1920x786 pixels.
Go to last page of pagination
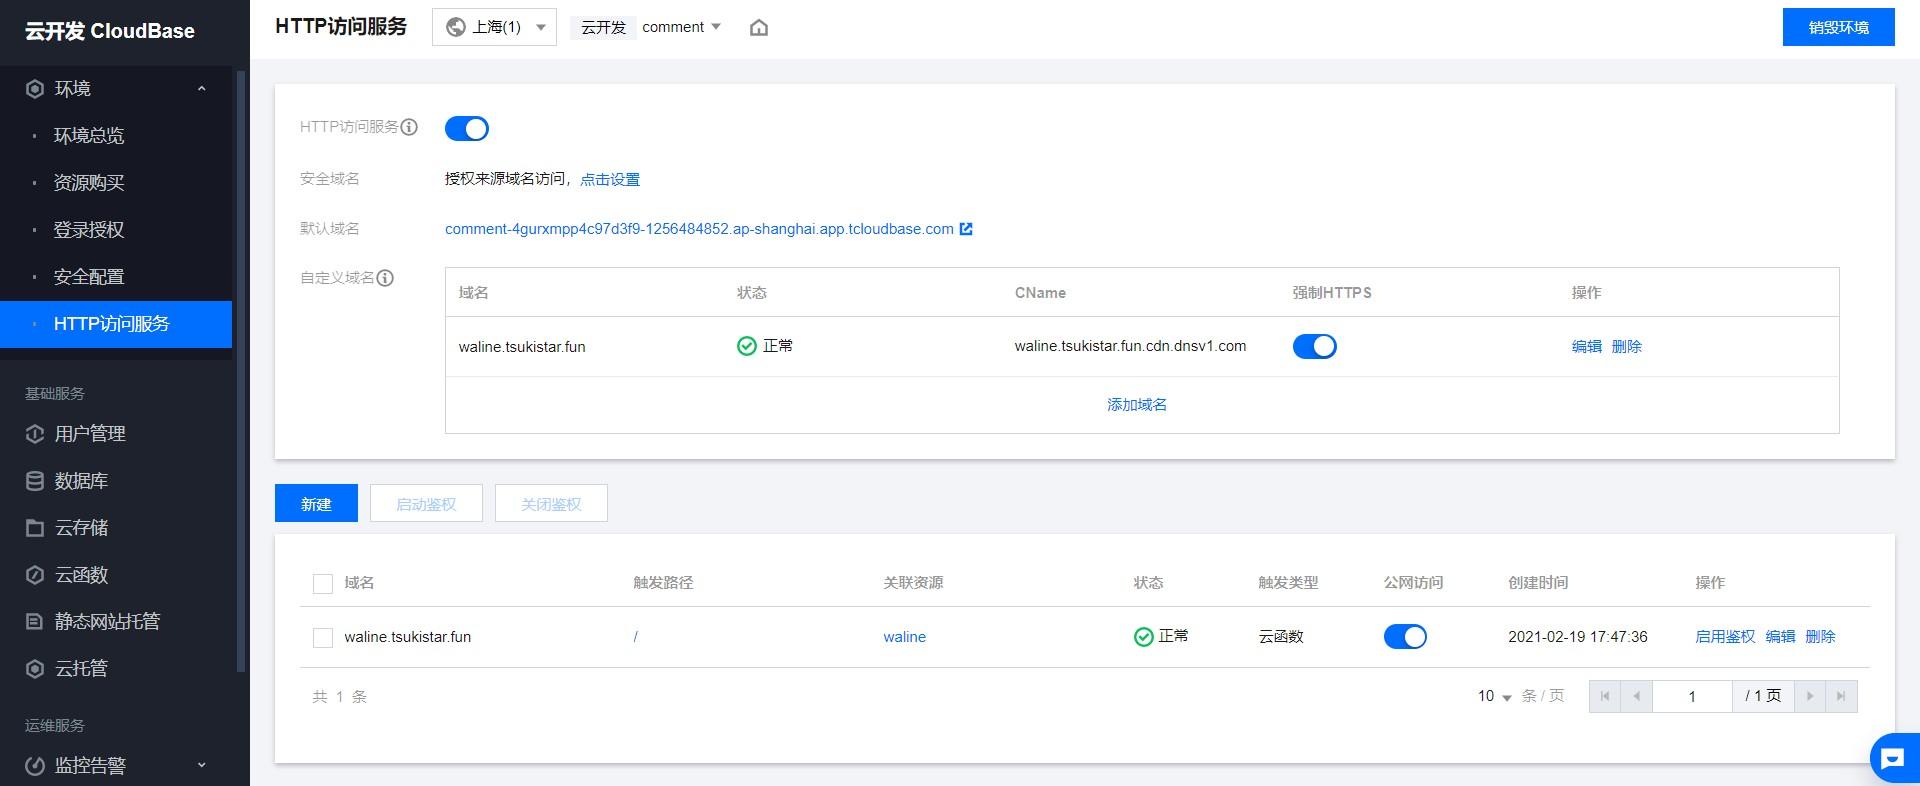pos(1841,696)
